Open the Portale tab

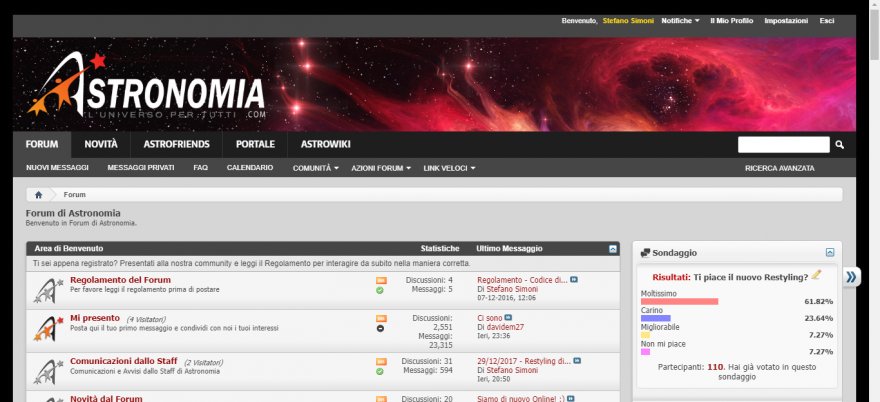click(x=255, y=145)
